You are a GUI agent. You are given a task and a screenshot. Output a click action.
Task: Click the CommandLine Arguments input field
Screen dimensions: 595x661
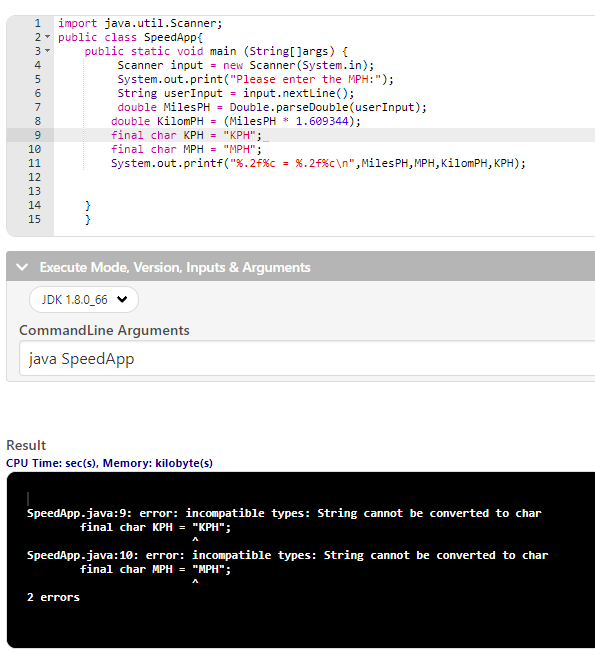(307, 358)
